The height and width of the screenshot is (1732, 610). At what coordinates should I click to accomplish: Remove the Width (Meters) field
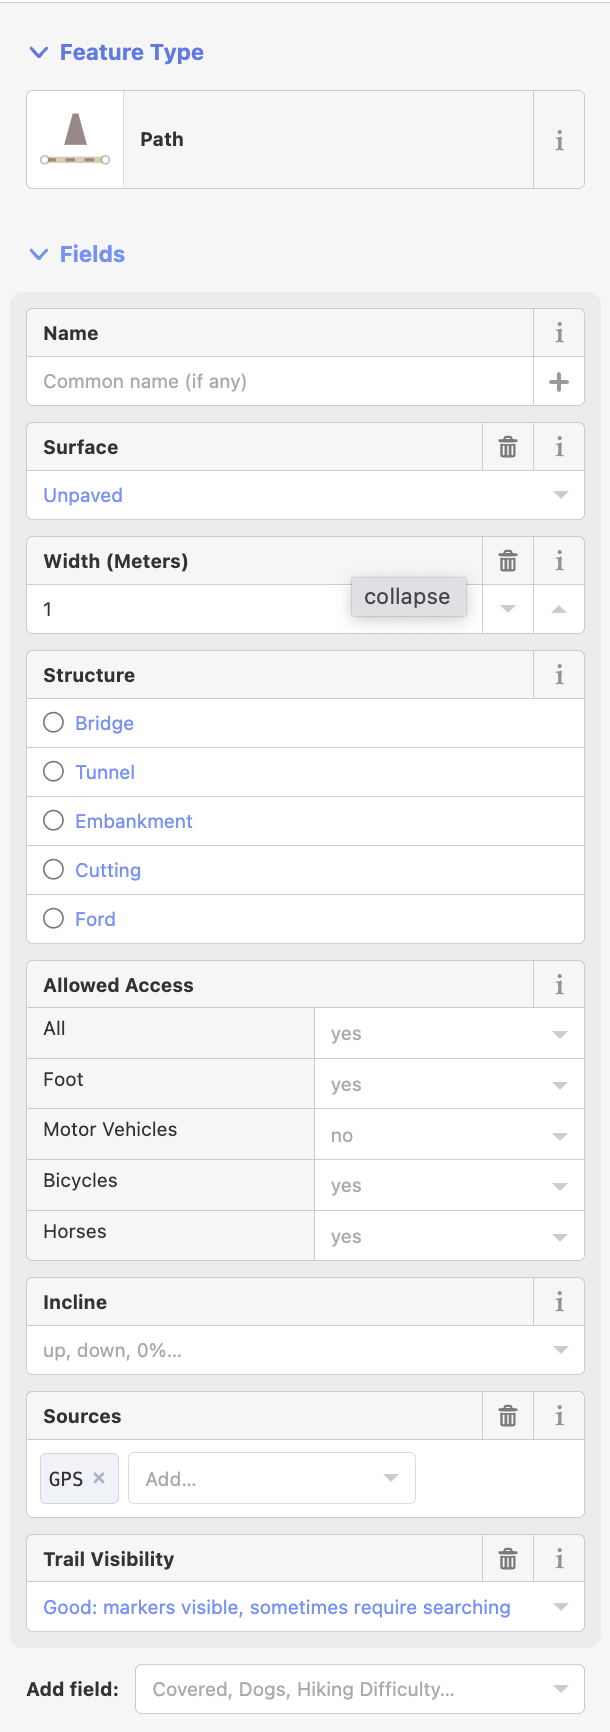[508, 561]
